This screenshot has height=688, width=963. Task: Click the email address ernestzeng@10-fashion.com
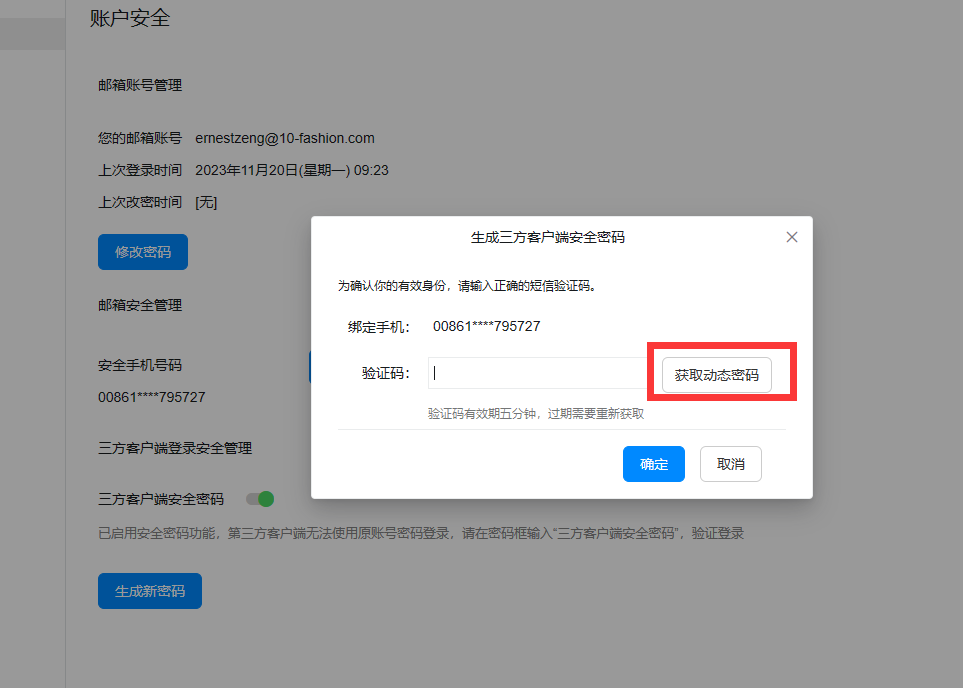click(284, 138)
